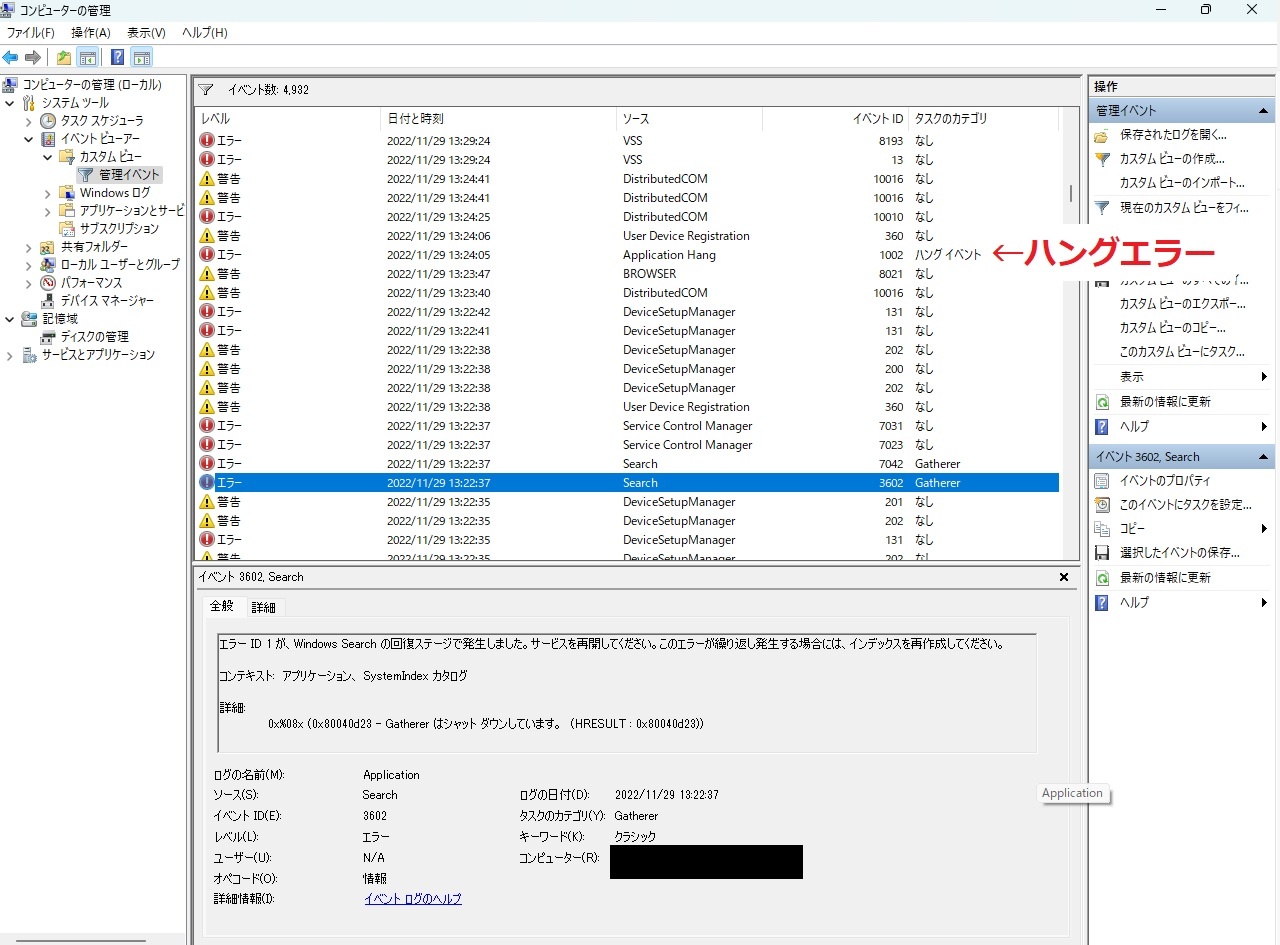
Task: Open the ファイル(F) menu
Action: click(x=30, y=33)
